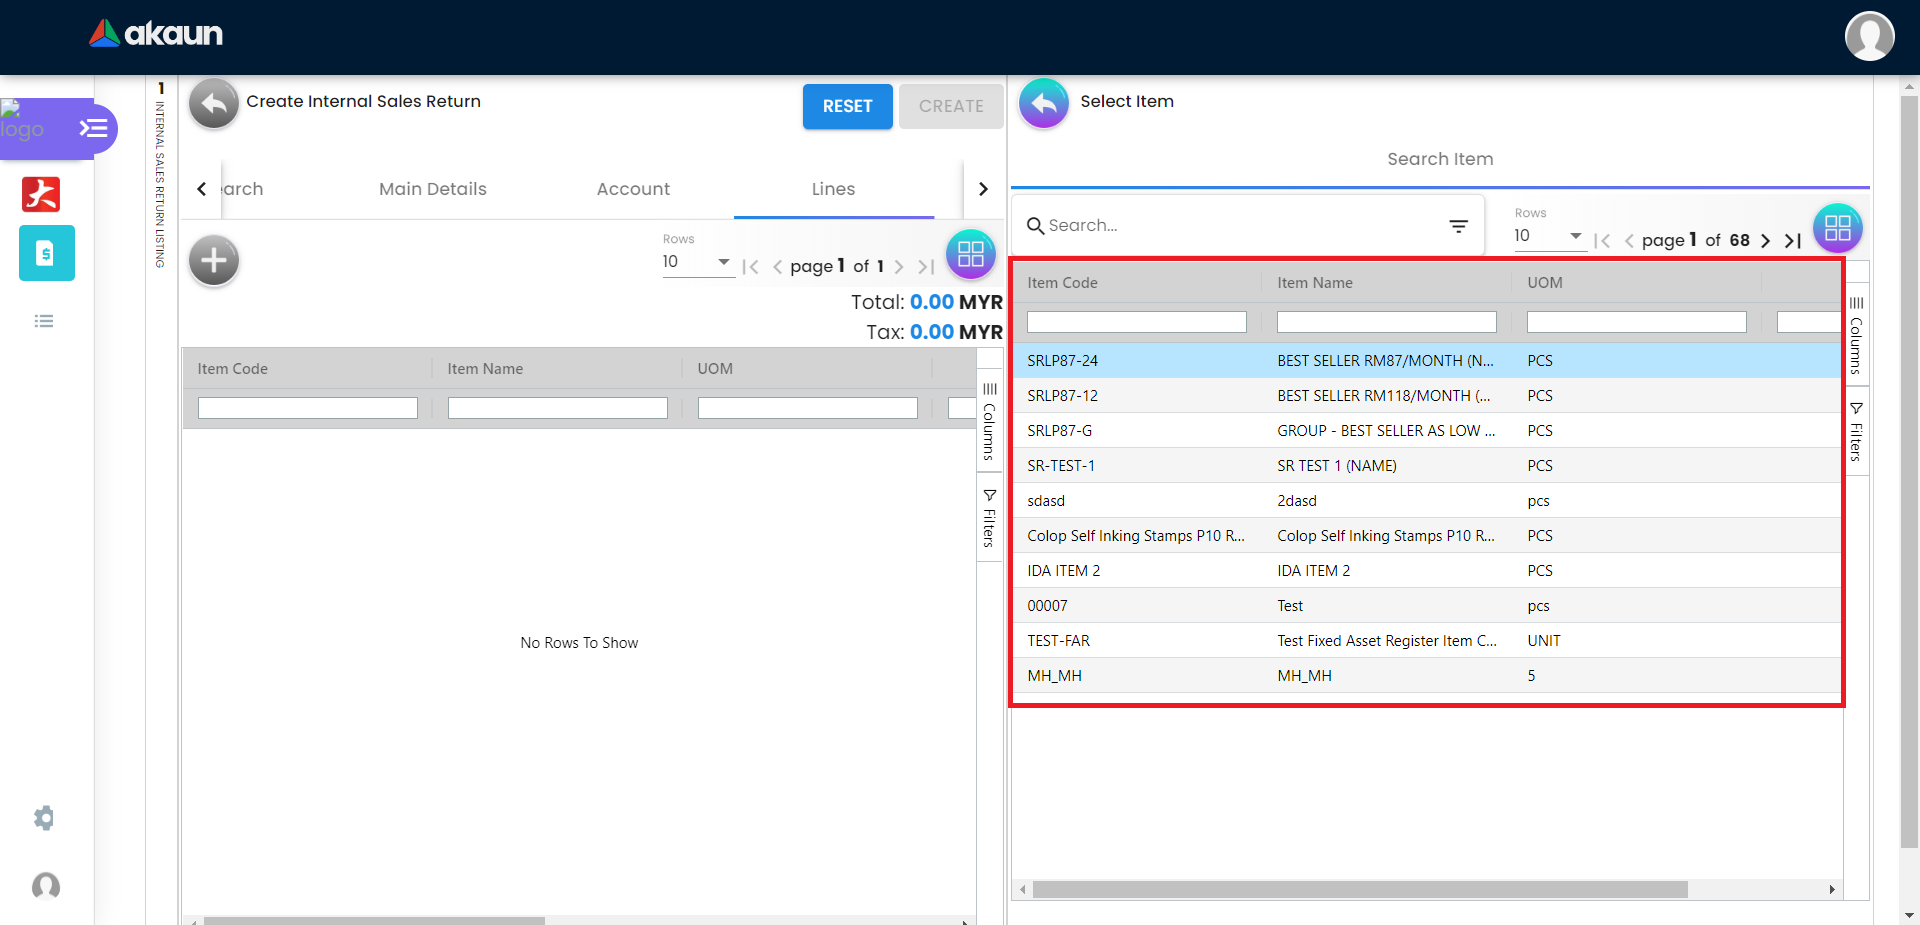Screen dimensions: 1920x925
Task: Switch to the Account tab
Action: coord(633,189)
